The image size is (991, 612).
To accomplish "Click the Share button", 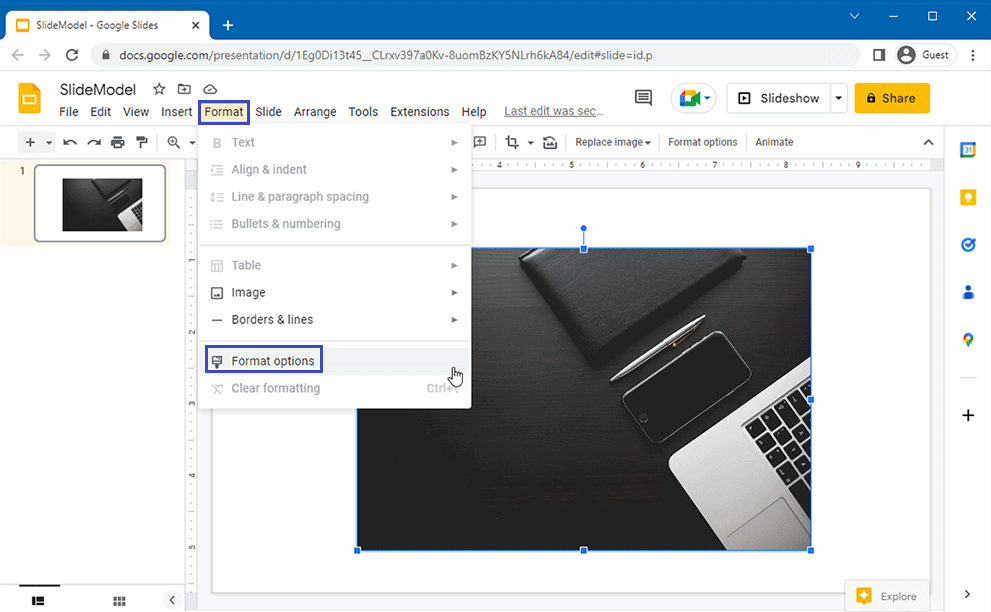I will 891,98.
